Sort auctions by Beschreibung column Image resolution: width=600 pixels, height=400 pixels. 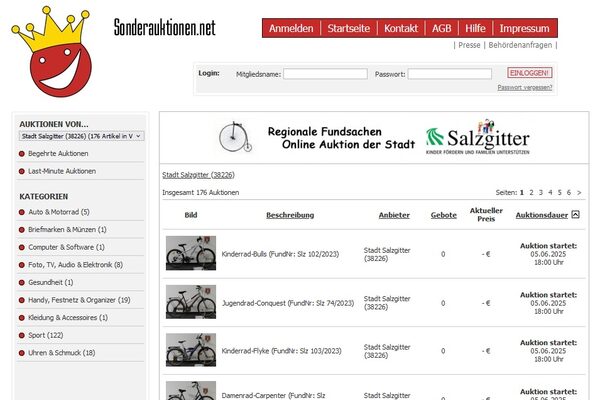point(290,215)
